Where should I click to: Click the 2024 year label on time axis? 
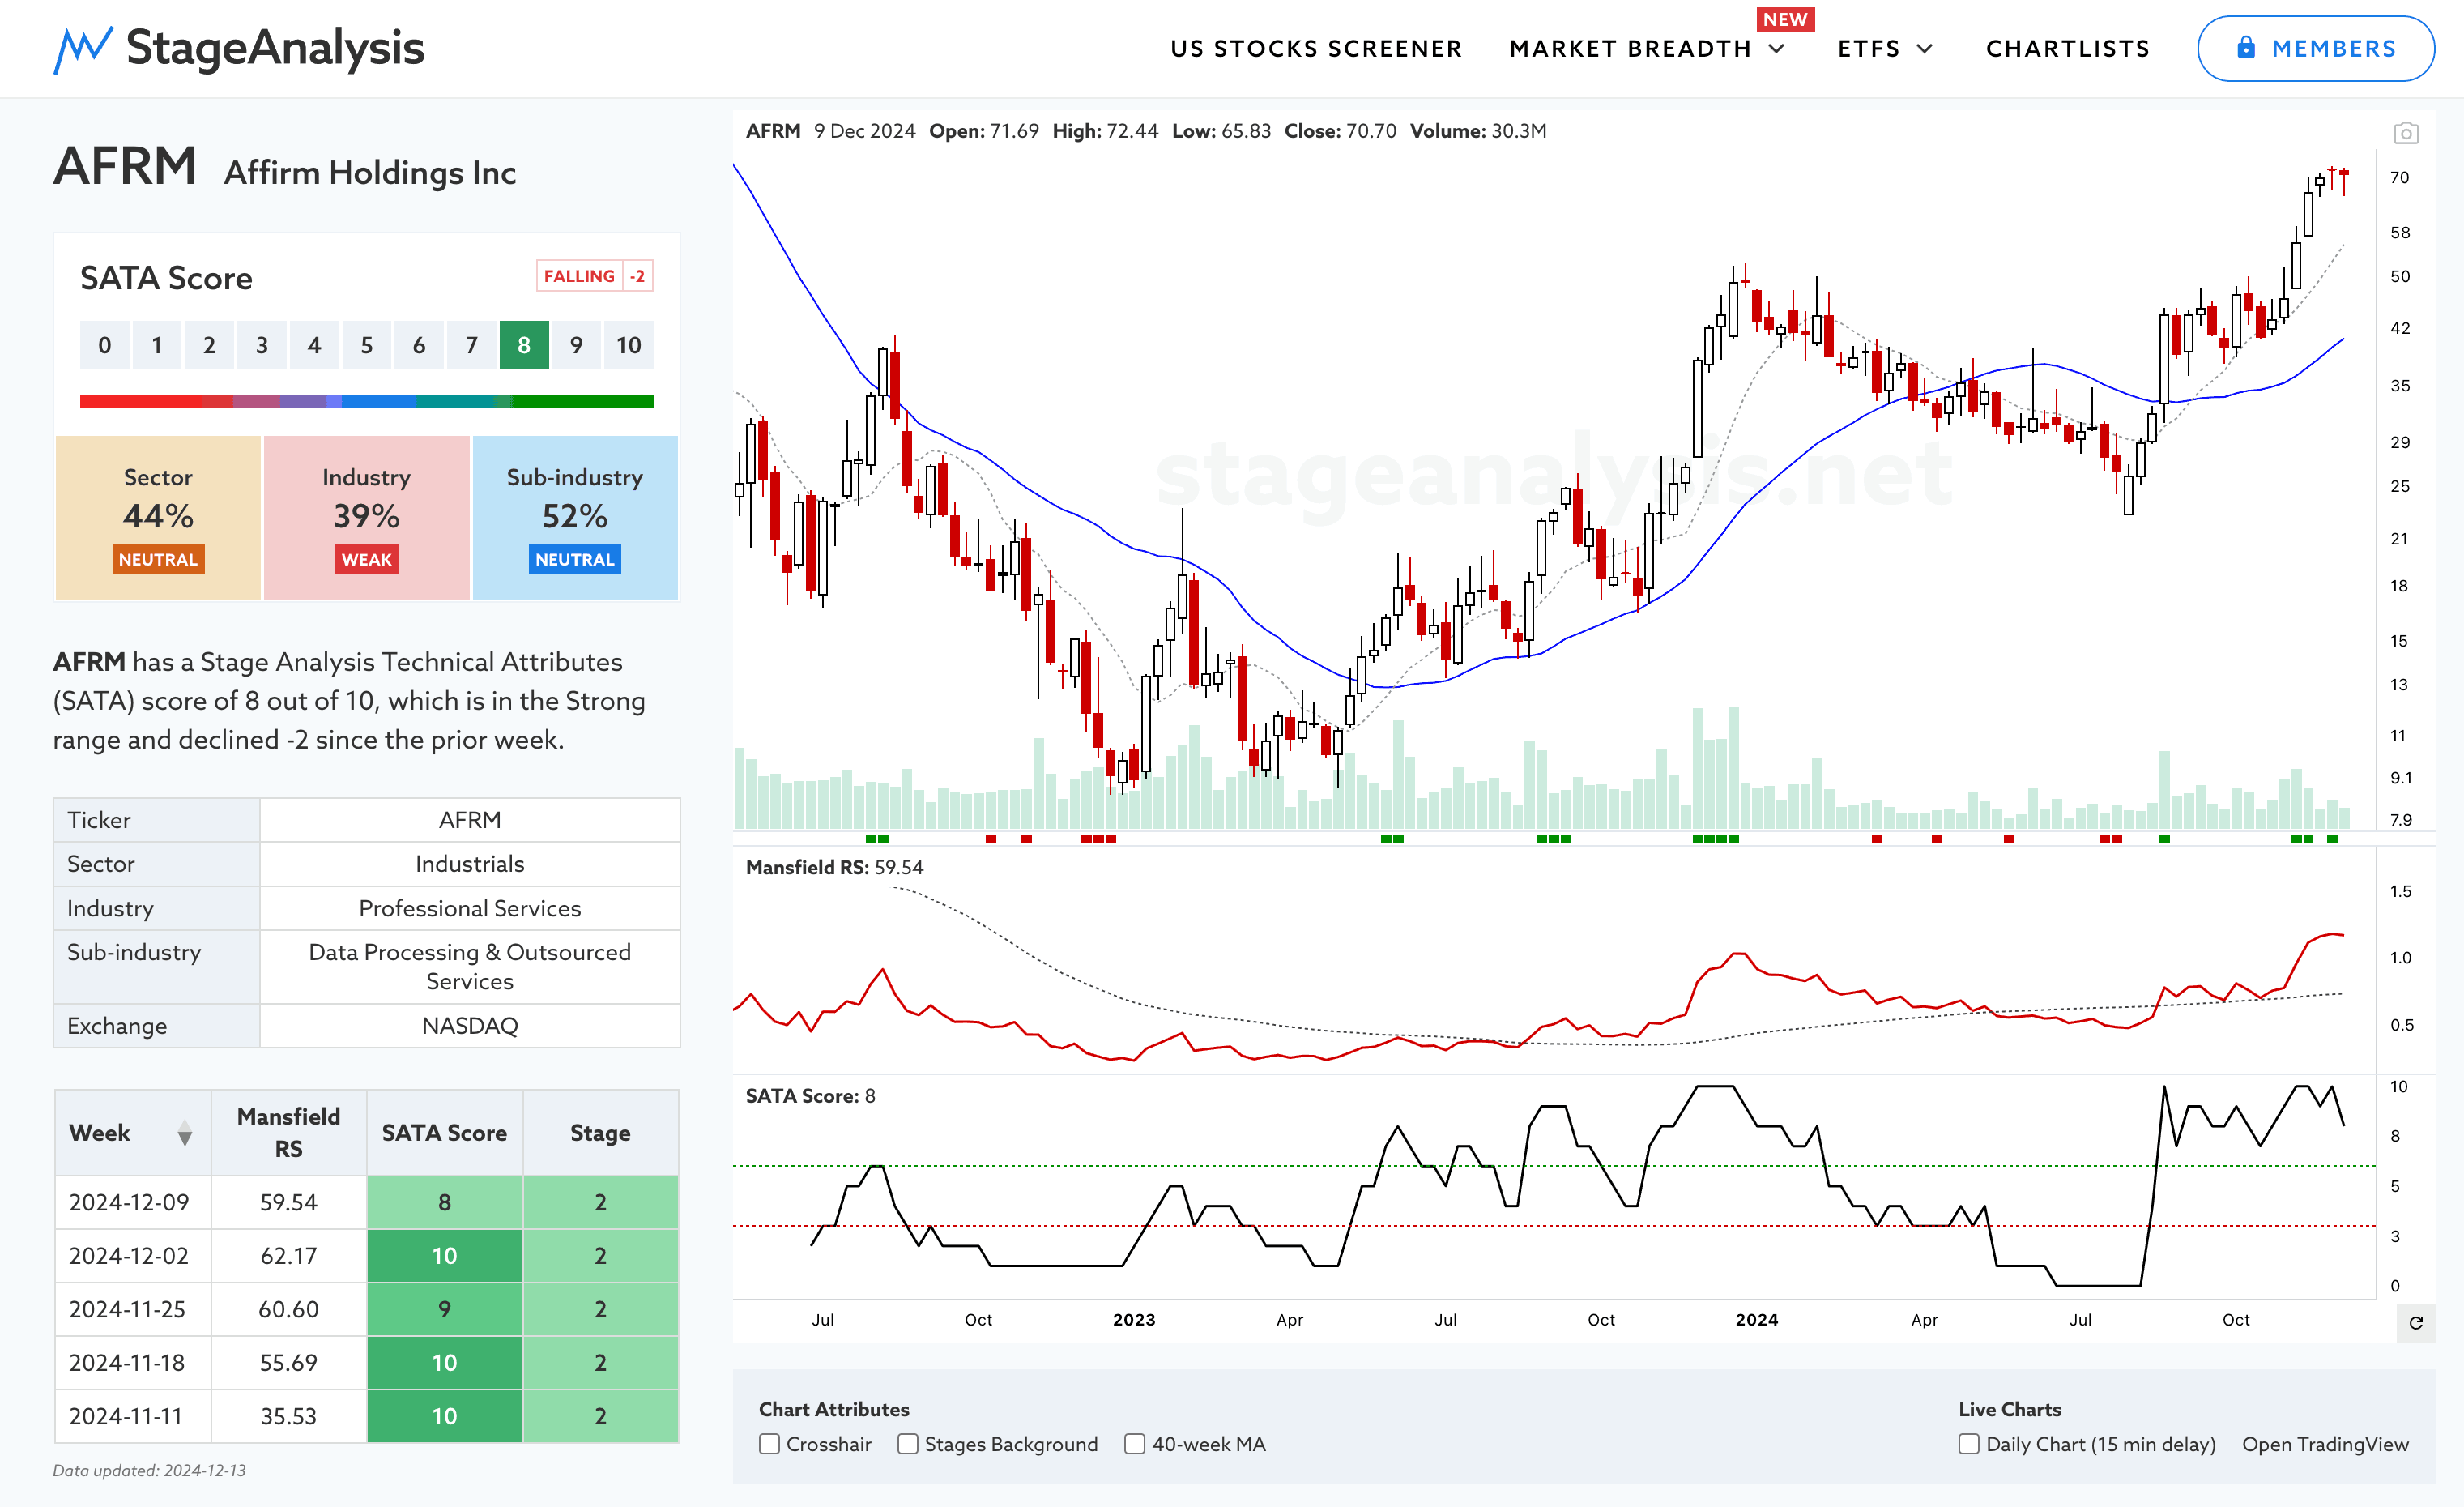(x=1757, y=1320)
